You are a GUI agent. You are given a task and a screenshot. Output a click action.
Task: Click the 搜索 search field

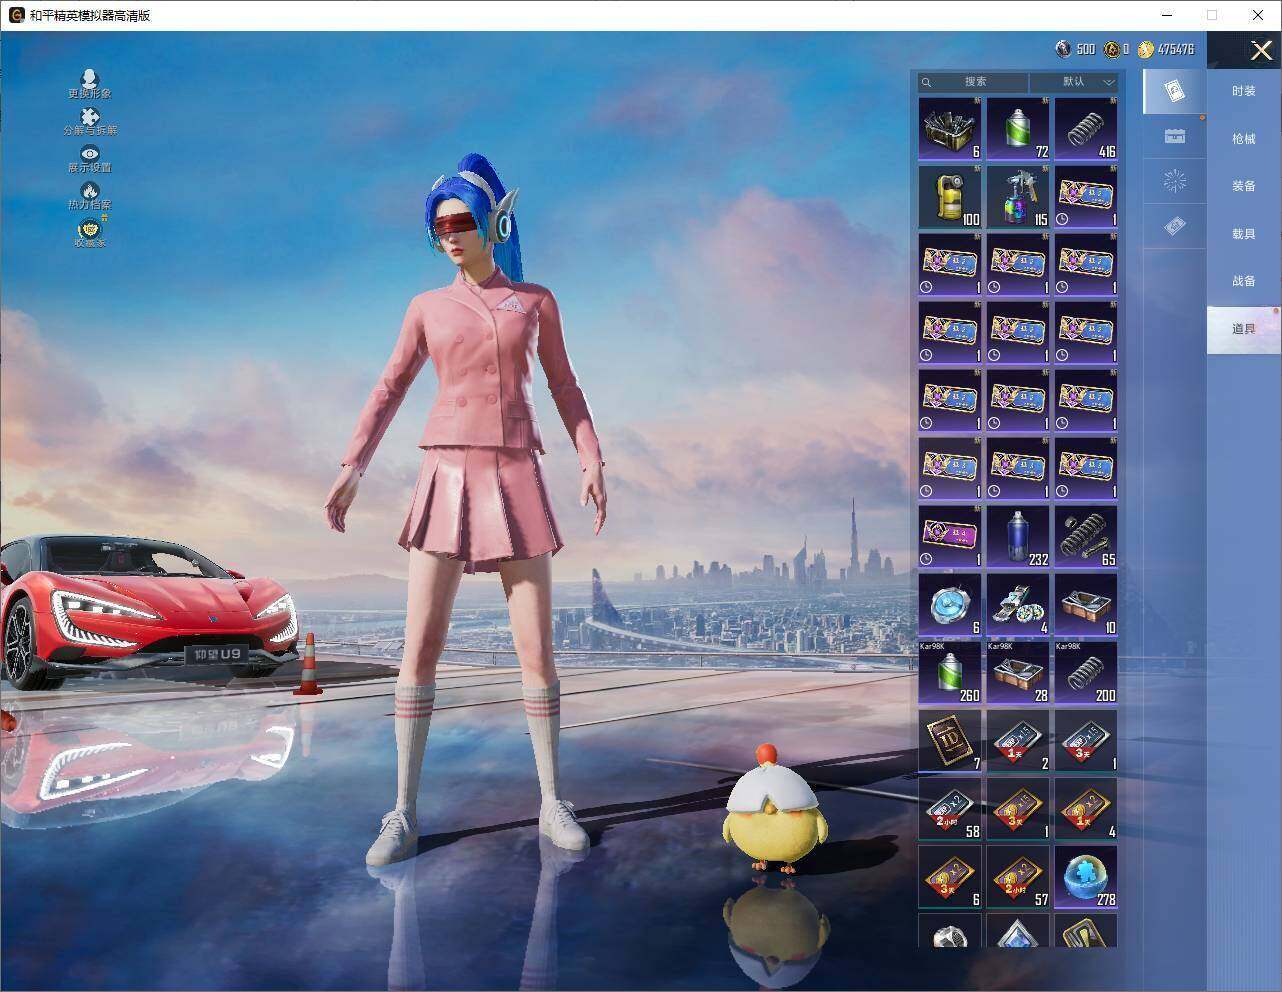point(973,82)
